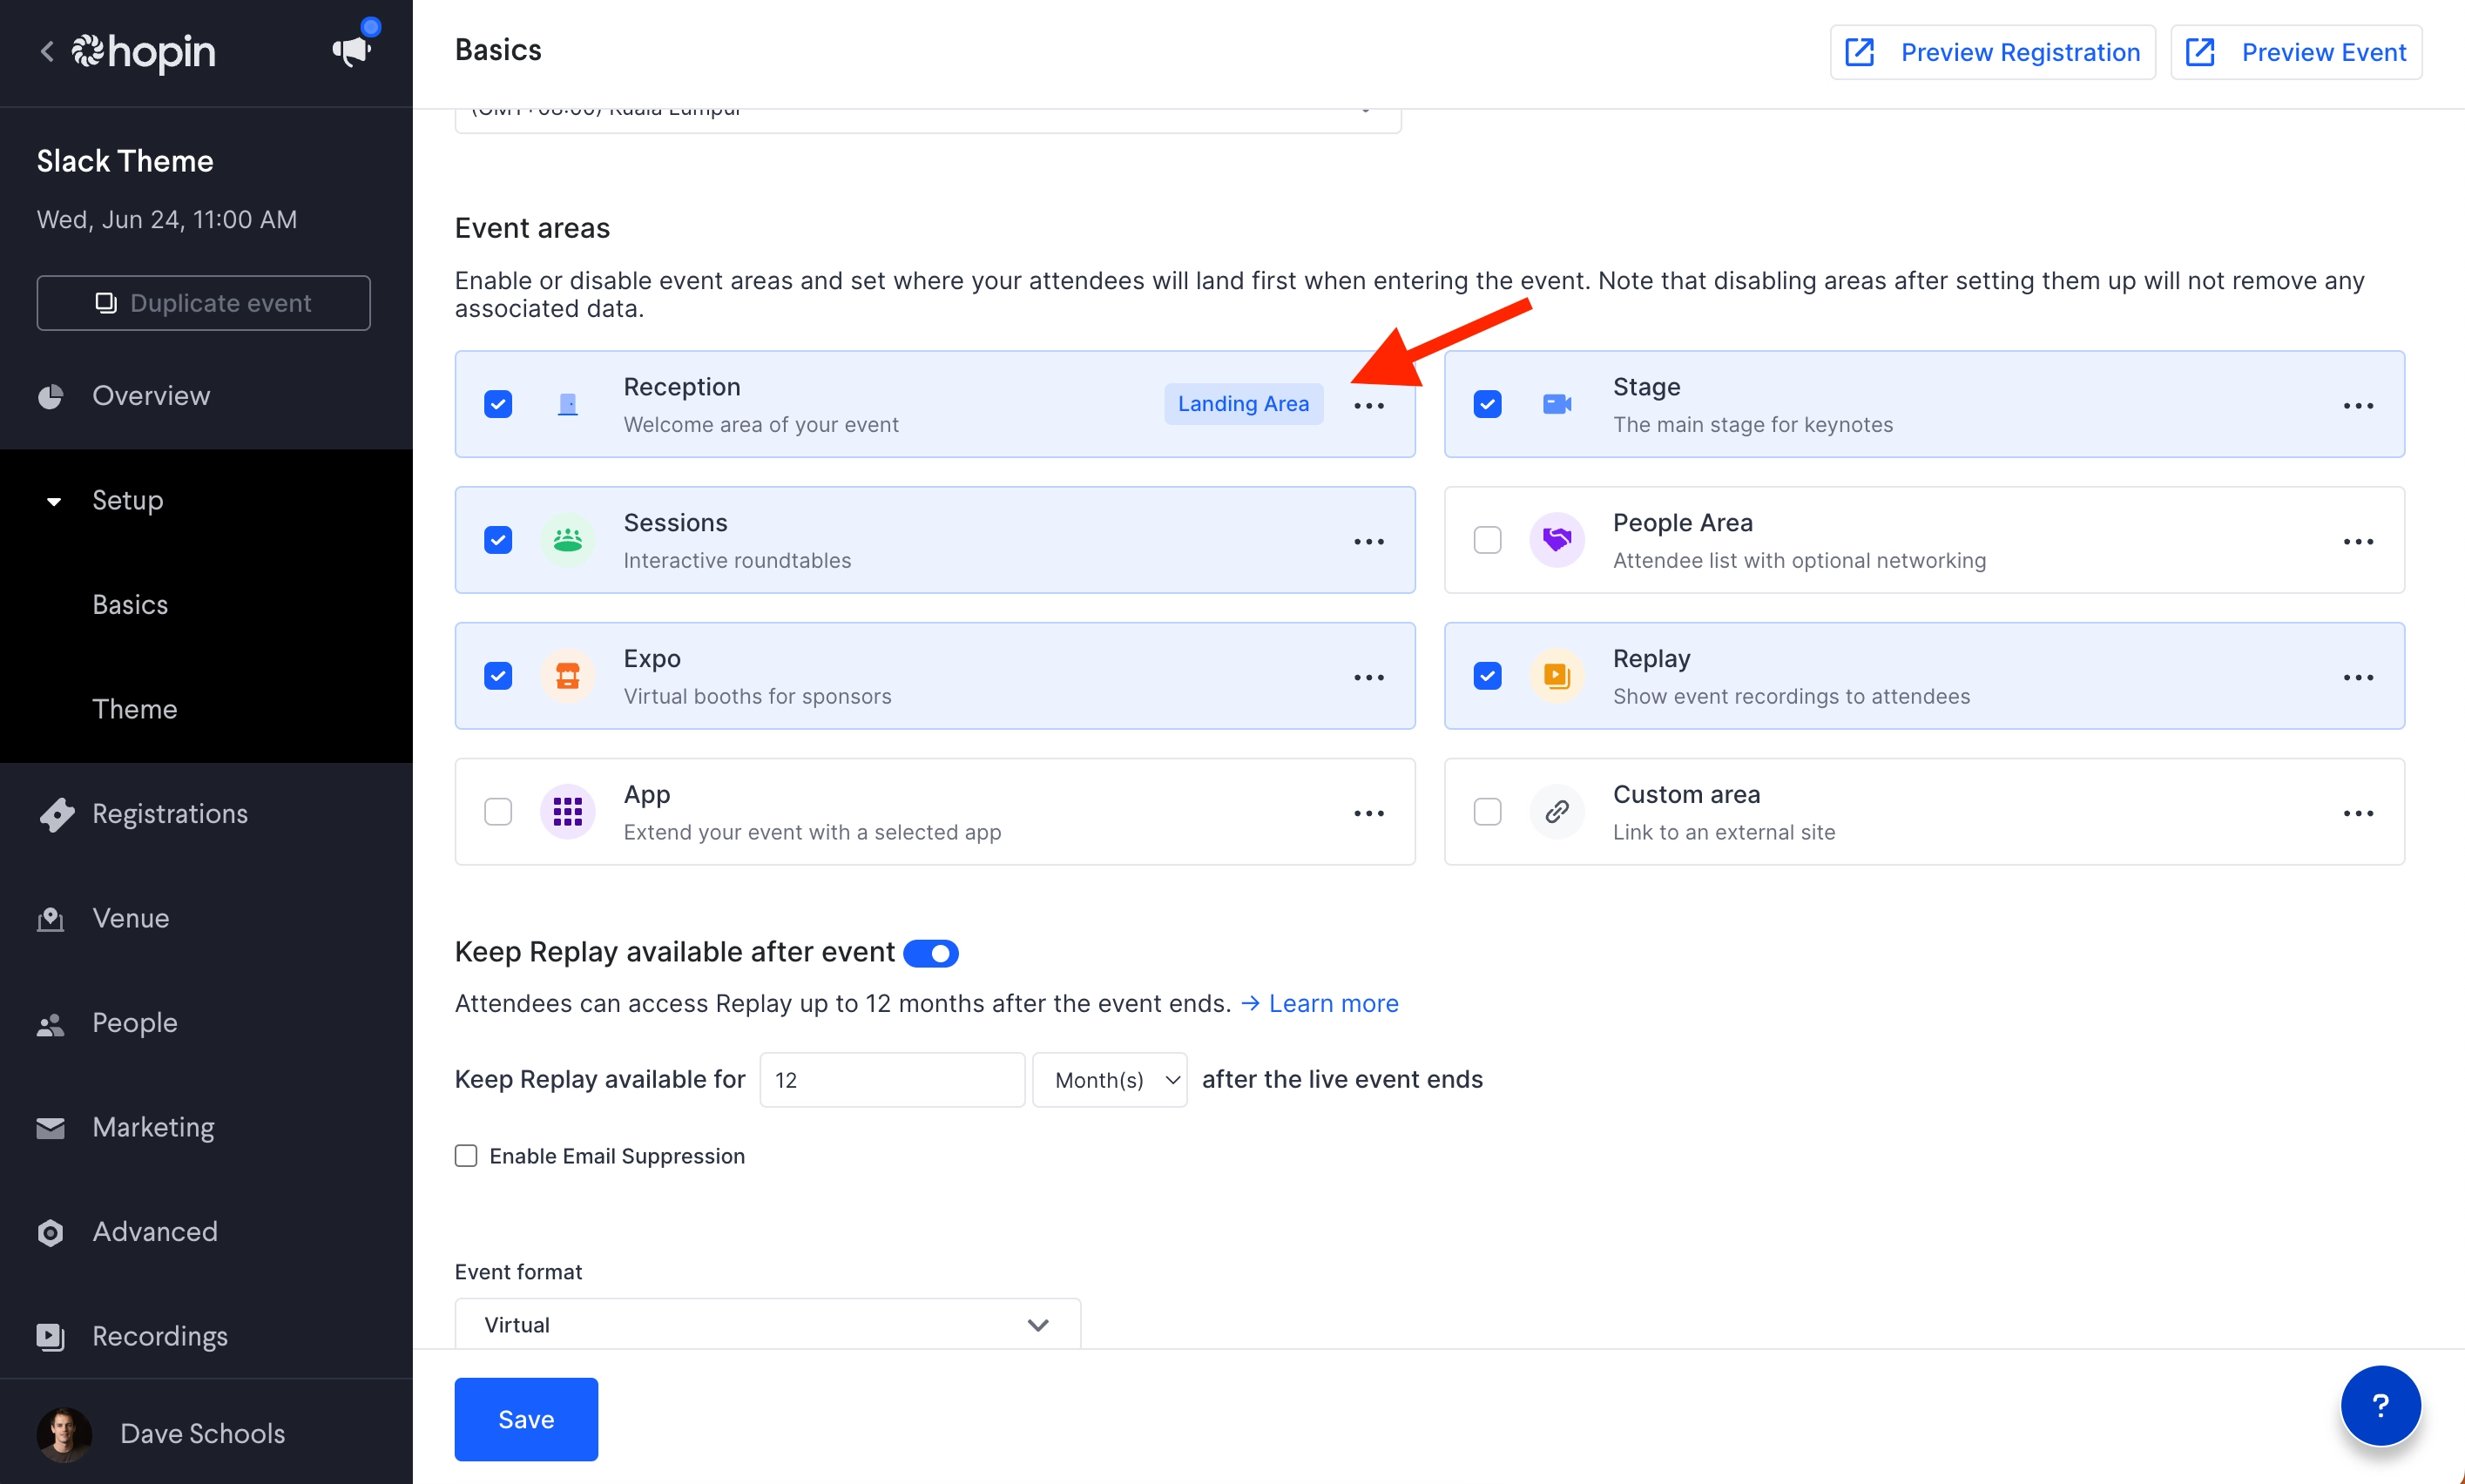This screenshot has width=2465, height=1484.
Task: Open Custom area options three-dot menu
Action: pos(2357,813)
